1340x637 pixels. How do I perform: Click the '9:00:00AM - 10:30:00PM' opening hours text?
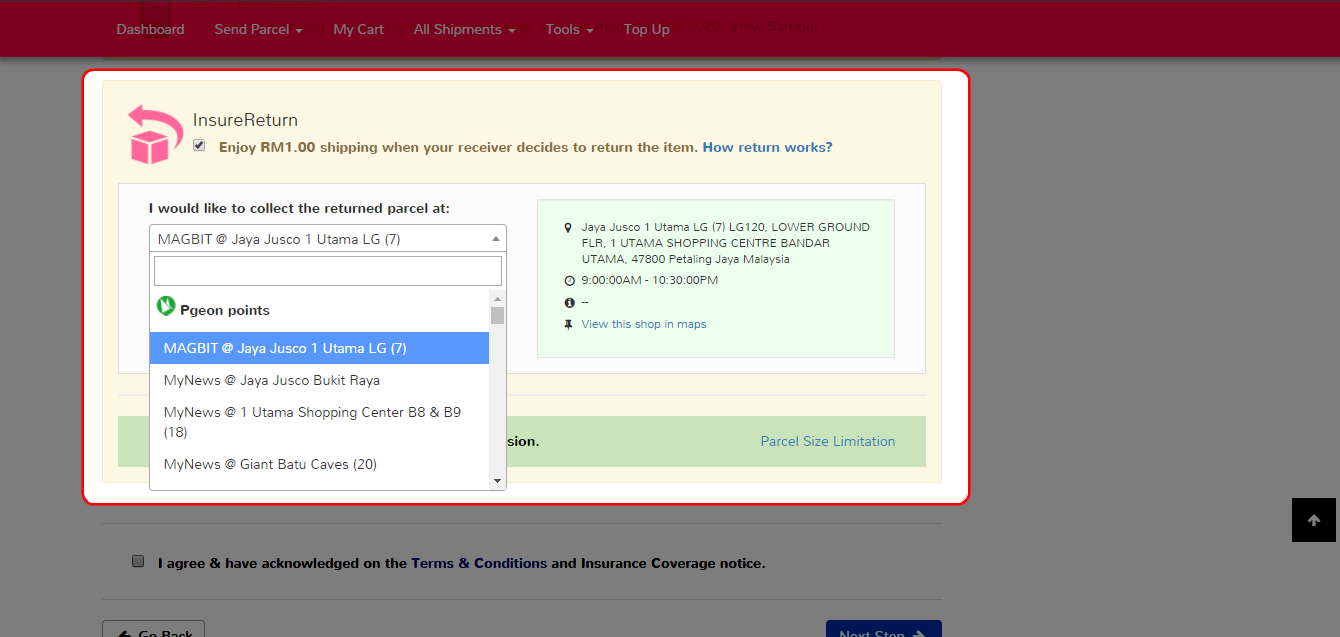coord(649,280)
